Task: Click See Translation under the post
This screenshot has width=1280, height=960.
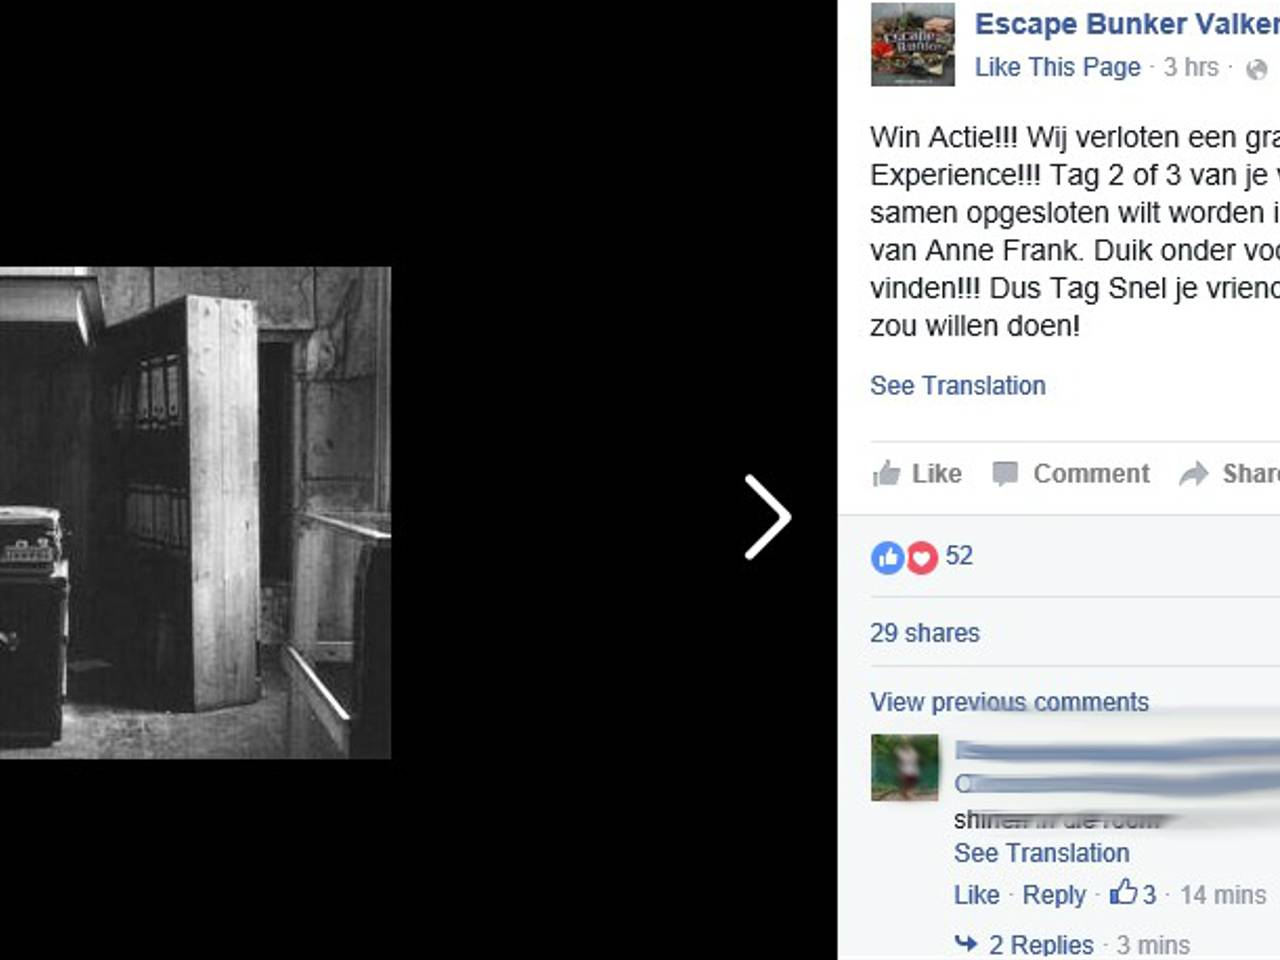Action: [x=958, y=386]
